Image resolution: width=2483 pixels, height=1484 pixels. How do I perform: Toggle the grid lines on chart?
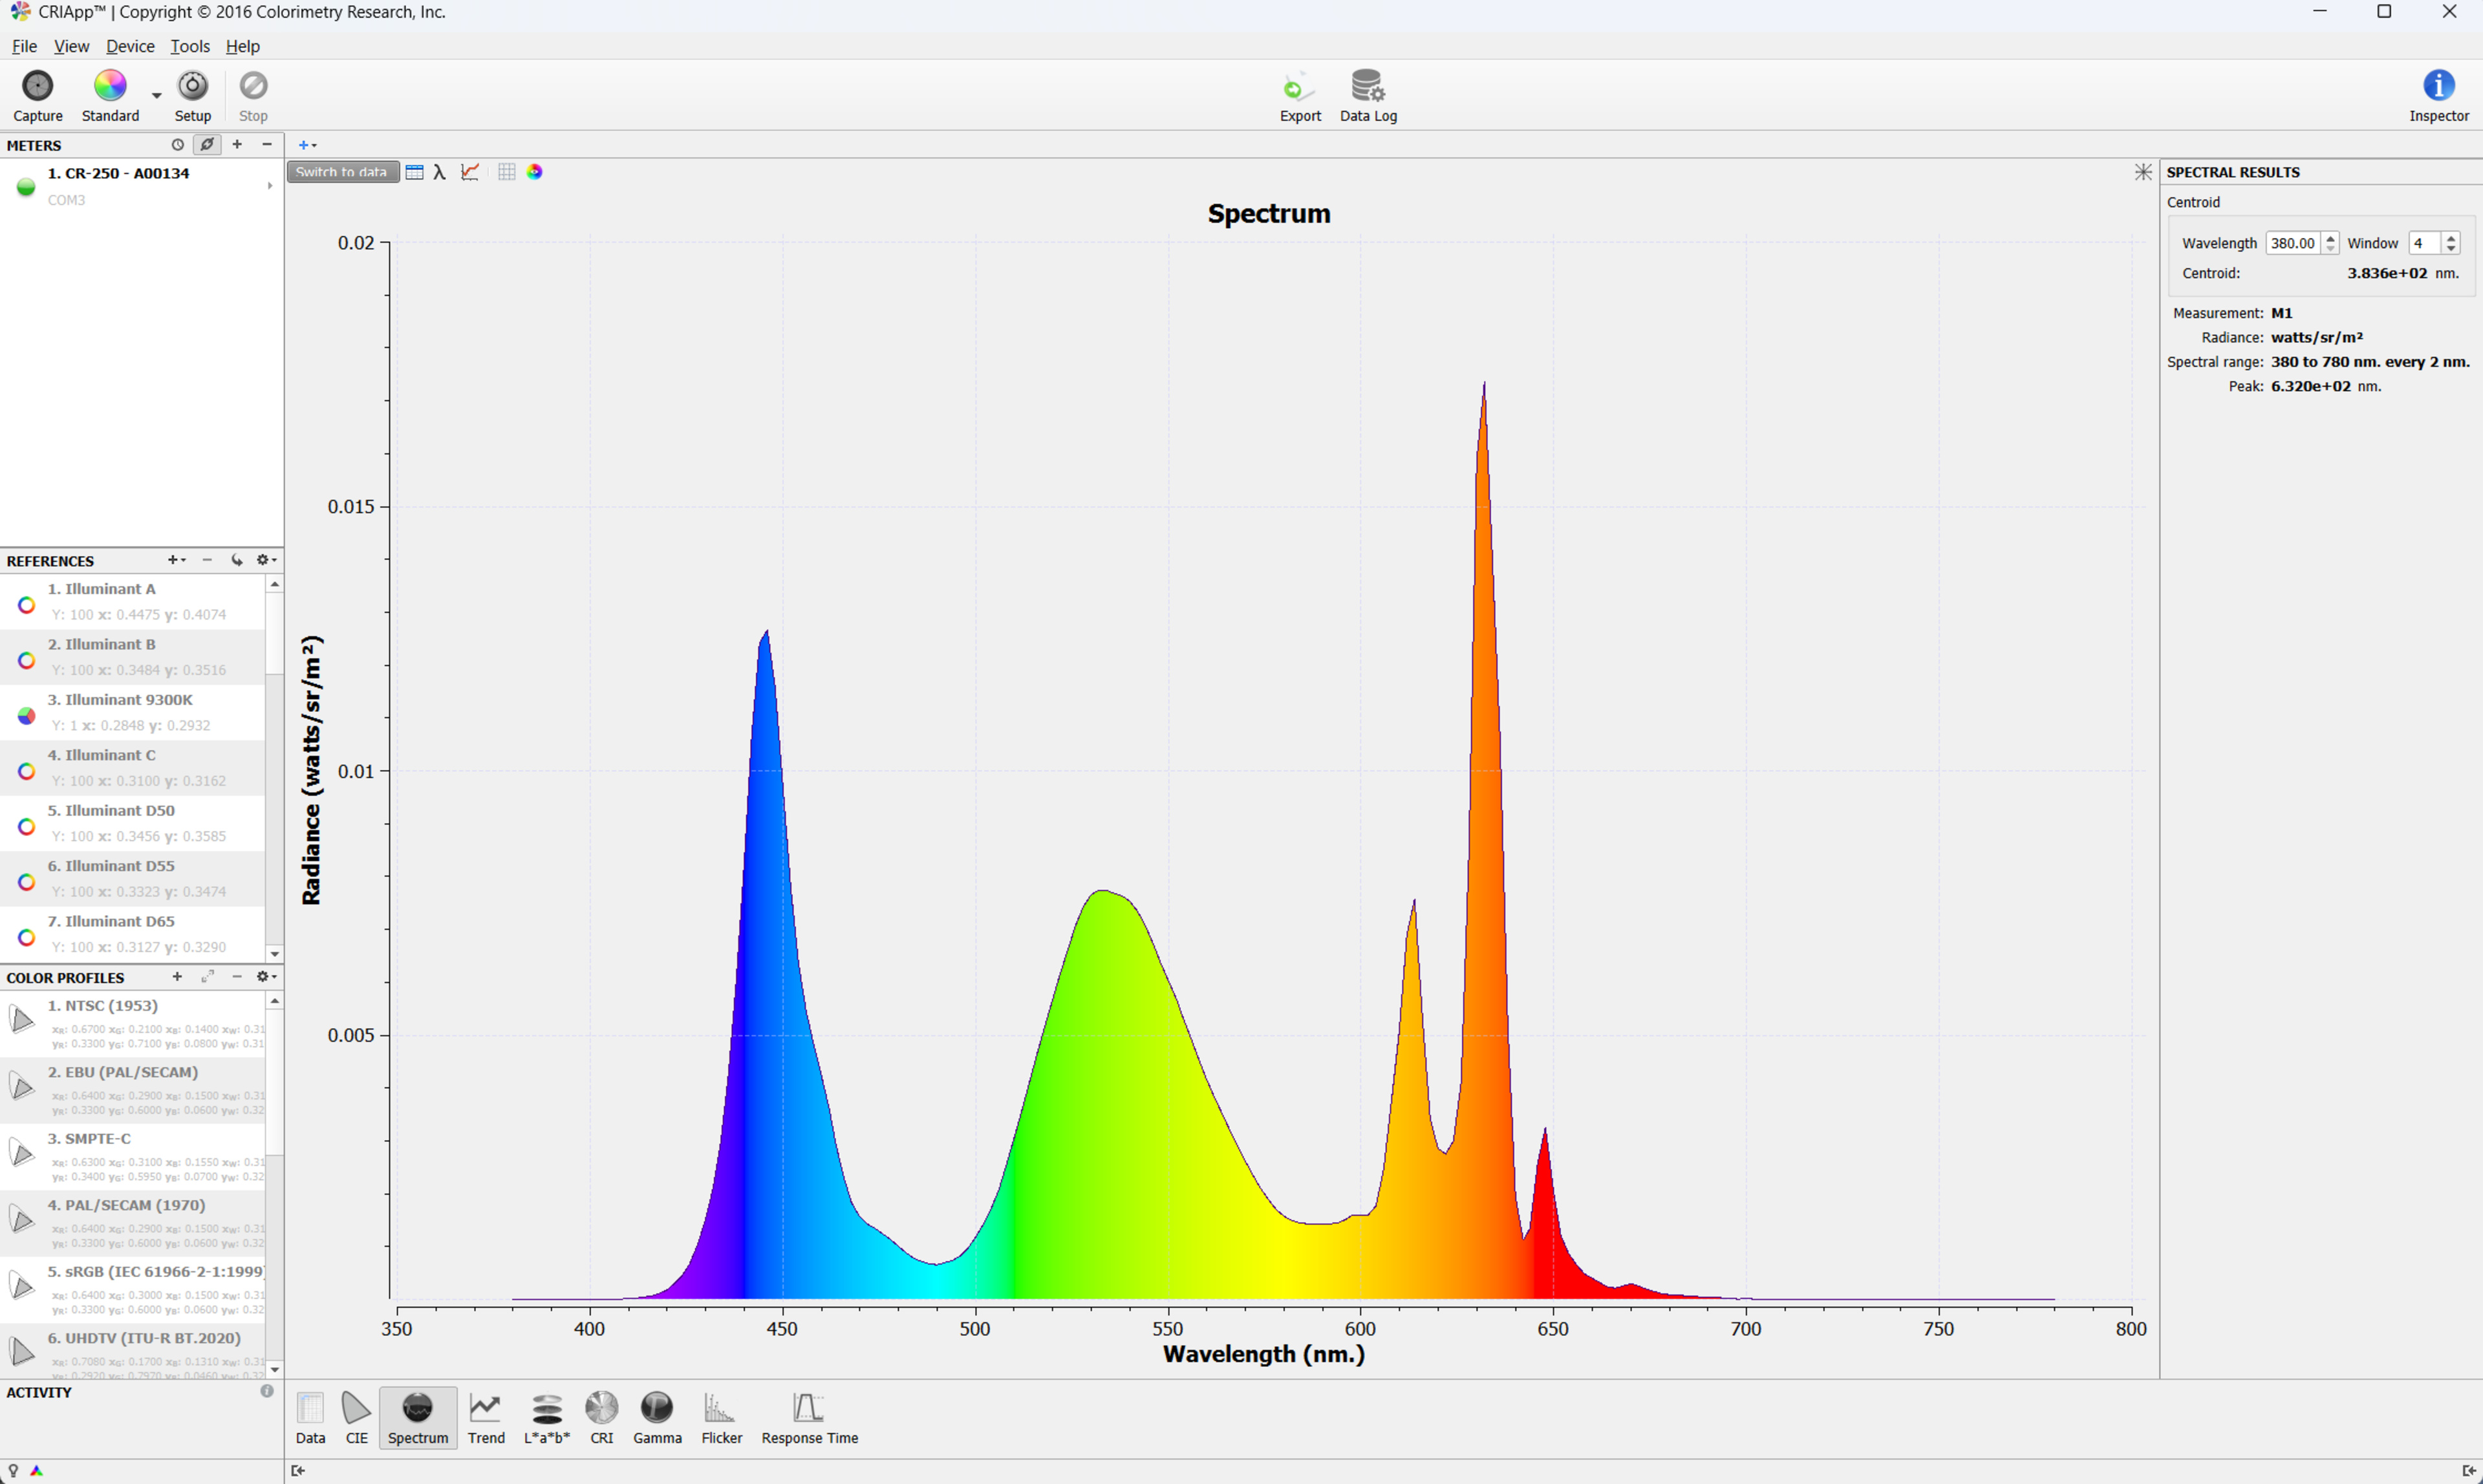[507, 172]
